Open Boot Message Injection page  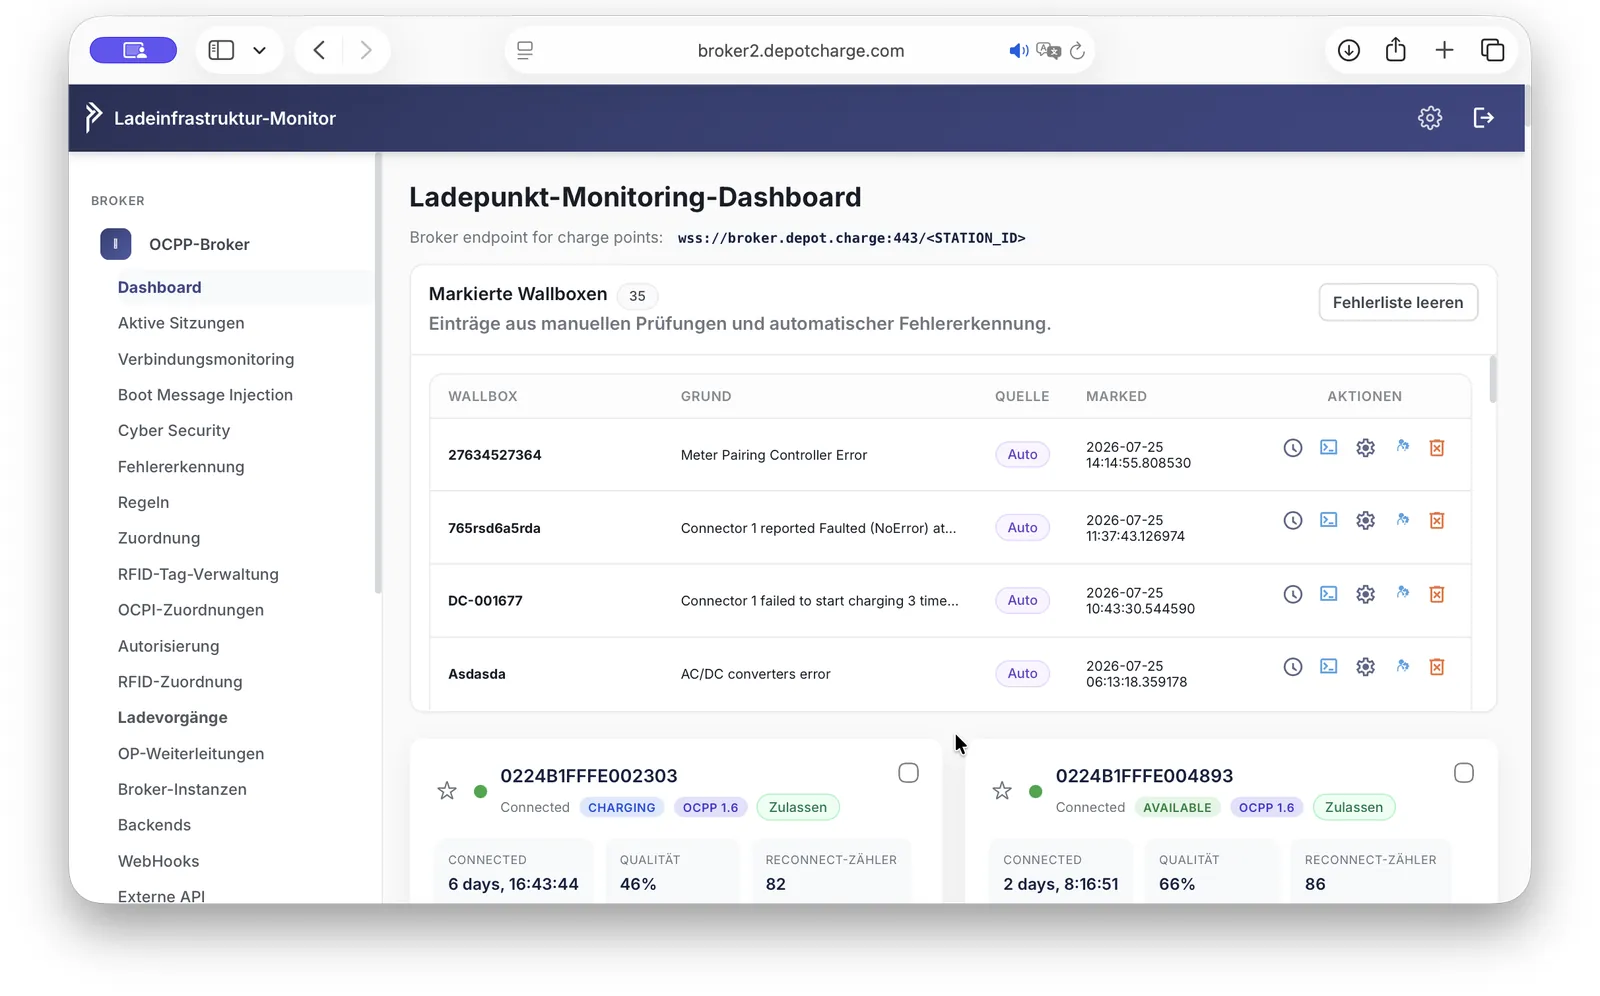(x=205, y=395)
